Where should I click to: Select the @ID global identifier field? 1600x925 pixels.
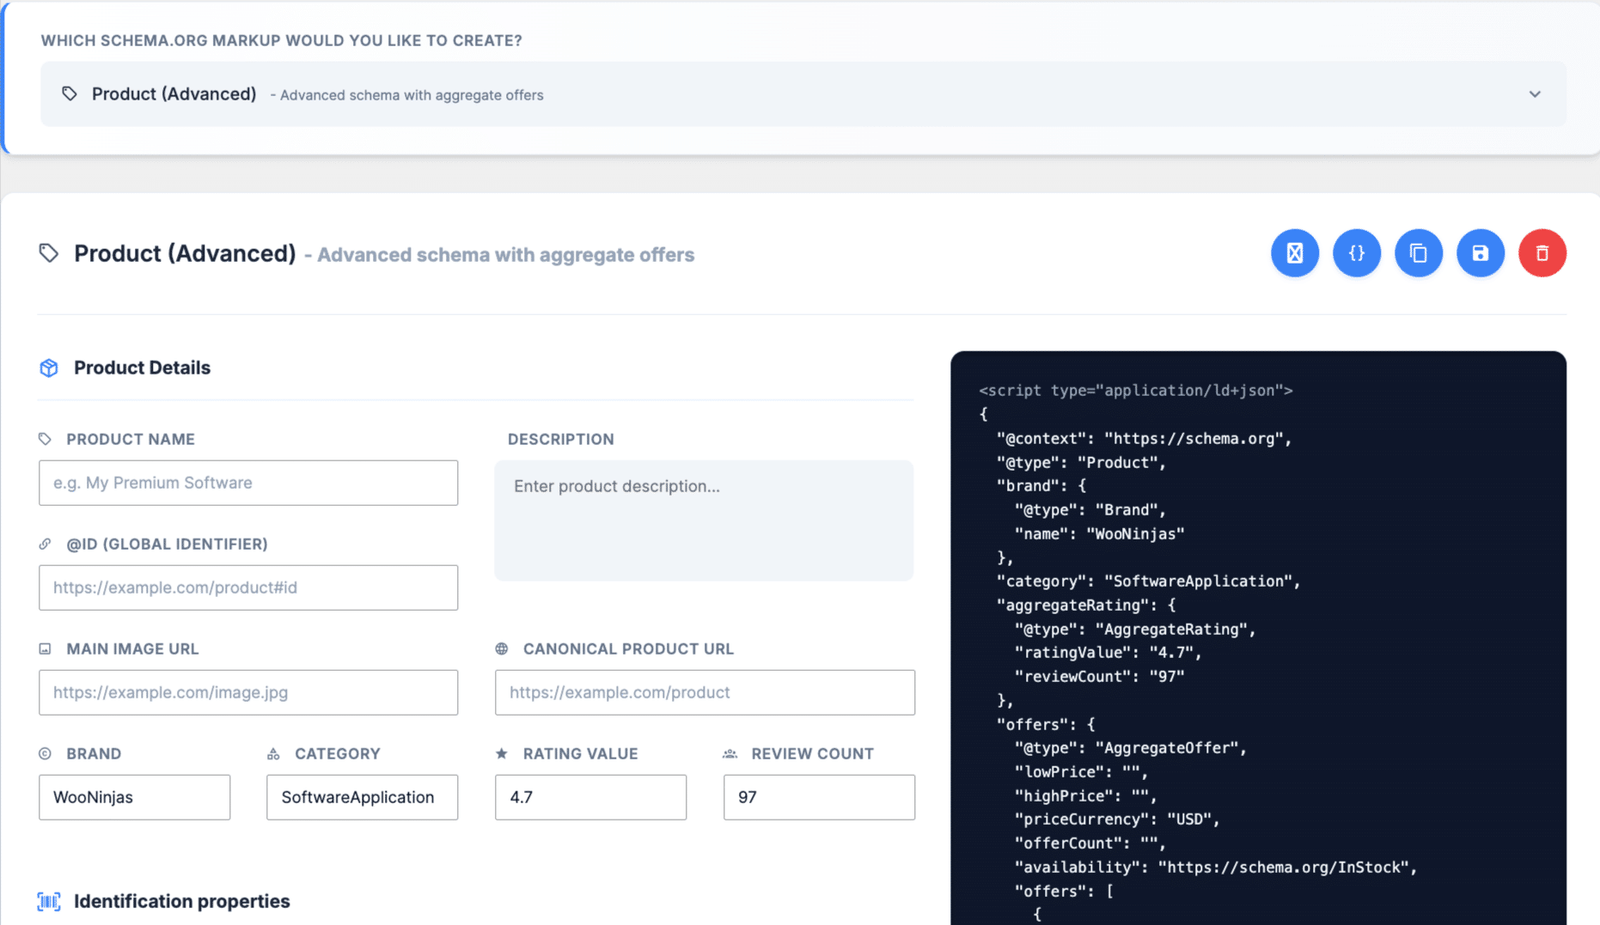(x=248, y=588)
